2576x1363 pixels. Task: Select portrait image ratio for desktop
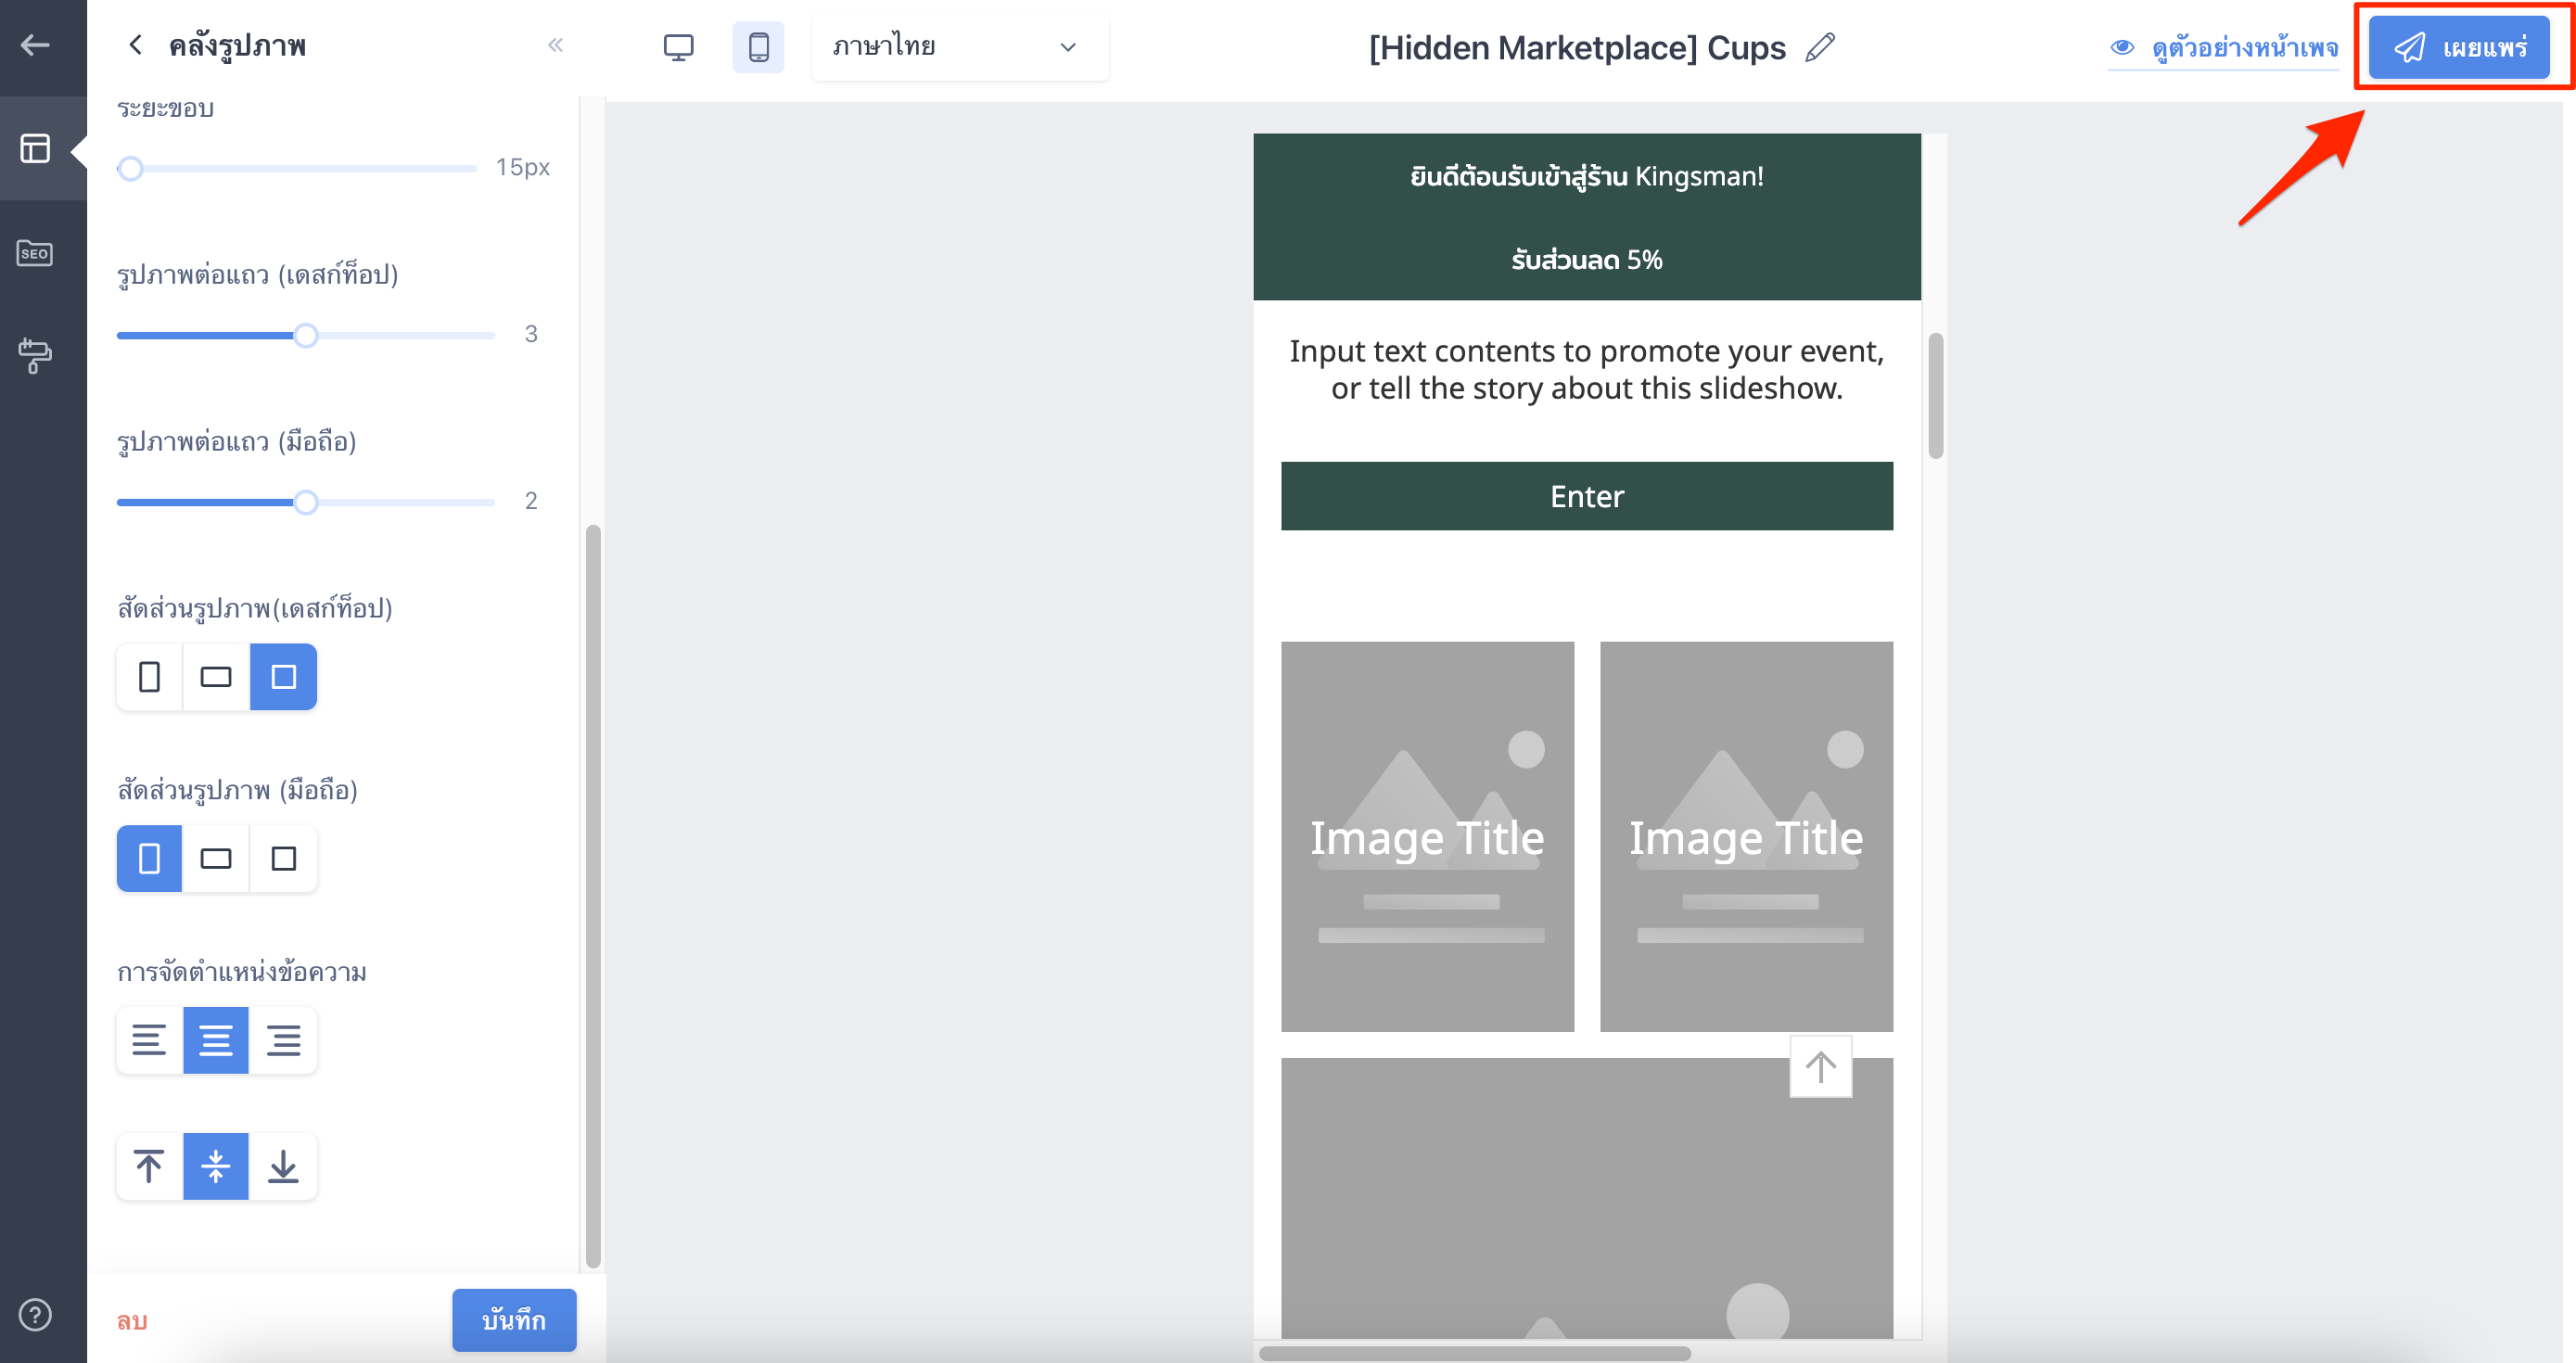[x=150, y=677]
